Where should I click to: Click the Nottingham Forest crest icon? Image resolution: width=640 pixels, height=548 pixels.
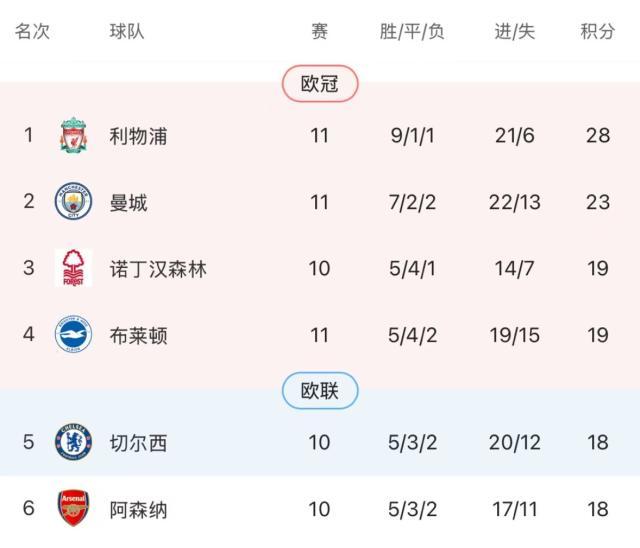click(73, 268)
